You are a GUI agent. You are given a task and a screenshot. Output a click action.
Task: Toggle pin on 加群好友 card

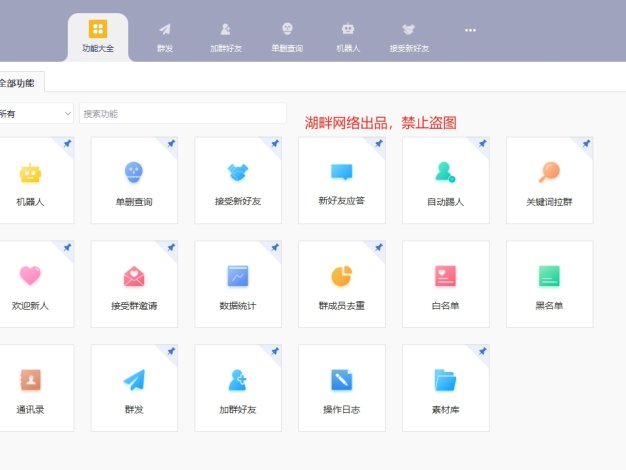tap(275, 351)
